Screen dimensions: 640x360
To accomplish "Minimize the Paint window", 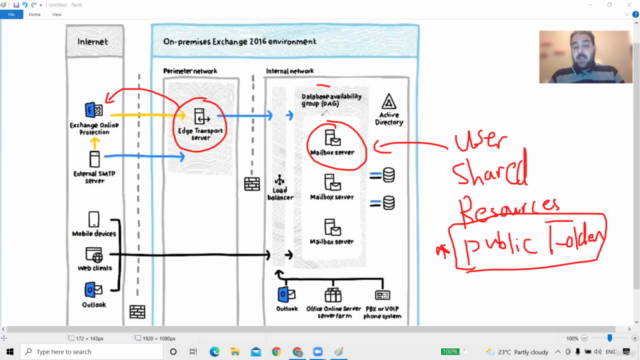I will pos(590,5).
